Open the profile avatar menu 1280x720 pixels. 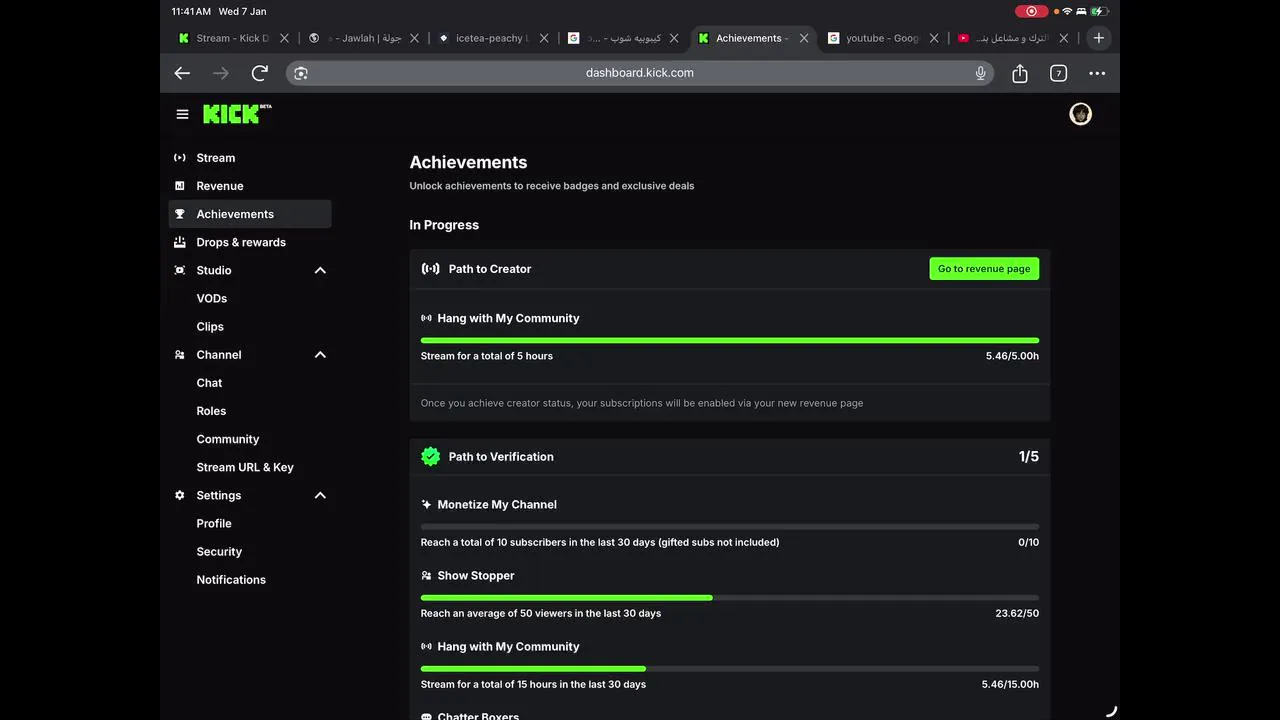[x=1080, y=114]
